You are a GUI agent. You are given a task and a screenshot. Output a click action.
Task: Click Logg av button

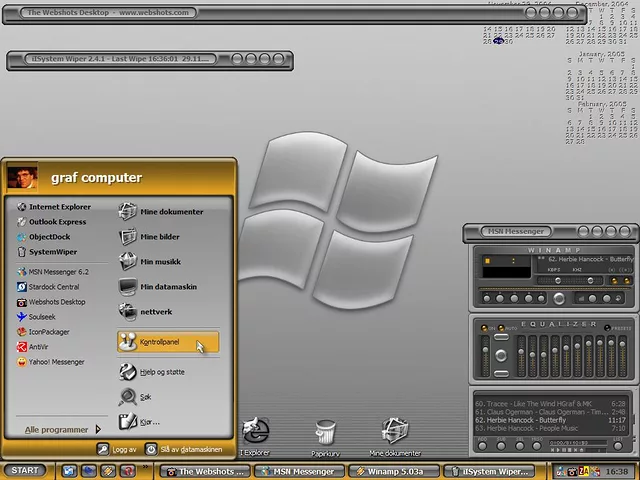[117, 449]
